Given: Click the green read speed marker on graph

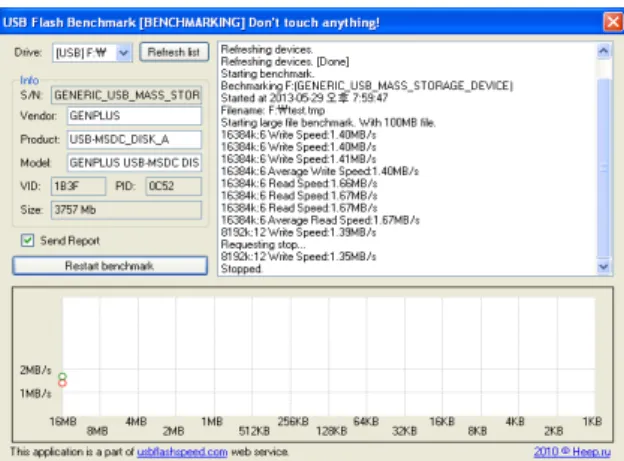Looking at the screenshot, I should pyautogui.click(x=62, y=376).
